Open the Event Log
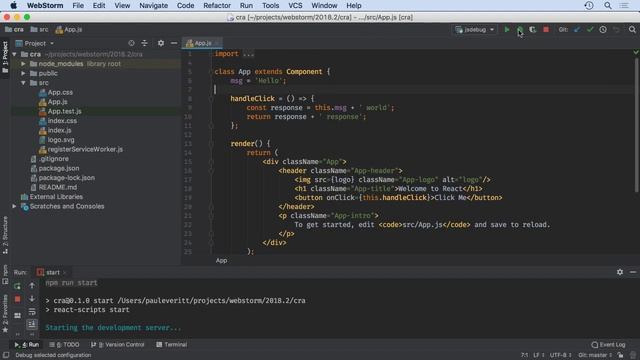Viewport: 640px width, 360px height. pos(608,345)
